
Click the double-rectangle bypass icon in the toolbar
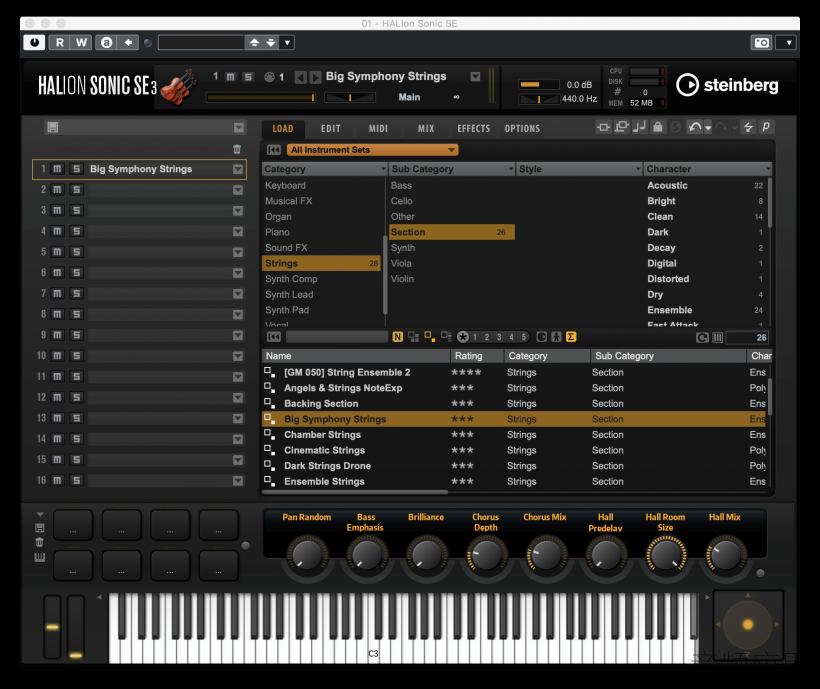coord(621,127)
